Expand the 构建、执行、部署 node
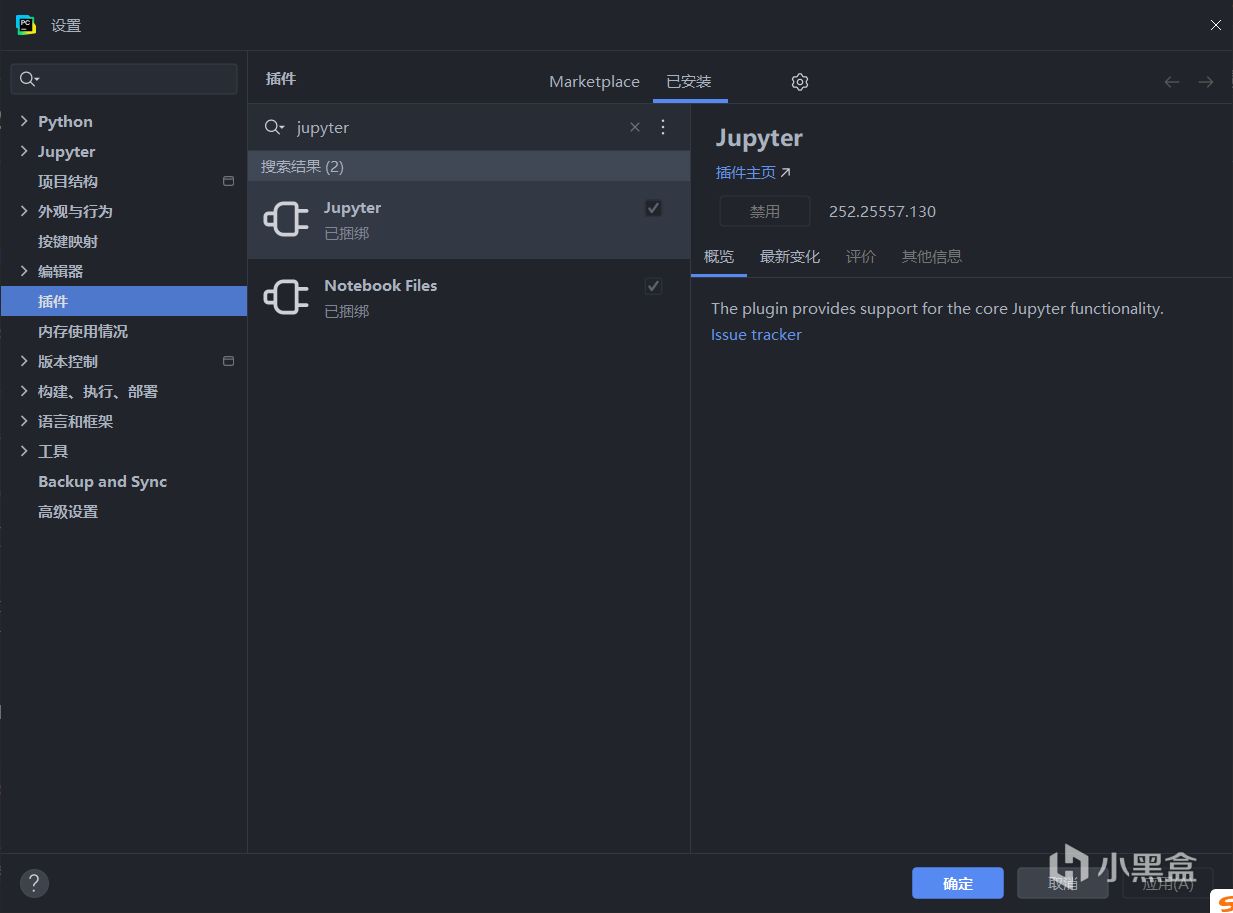1233x913 pixels. 24,391
